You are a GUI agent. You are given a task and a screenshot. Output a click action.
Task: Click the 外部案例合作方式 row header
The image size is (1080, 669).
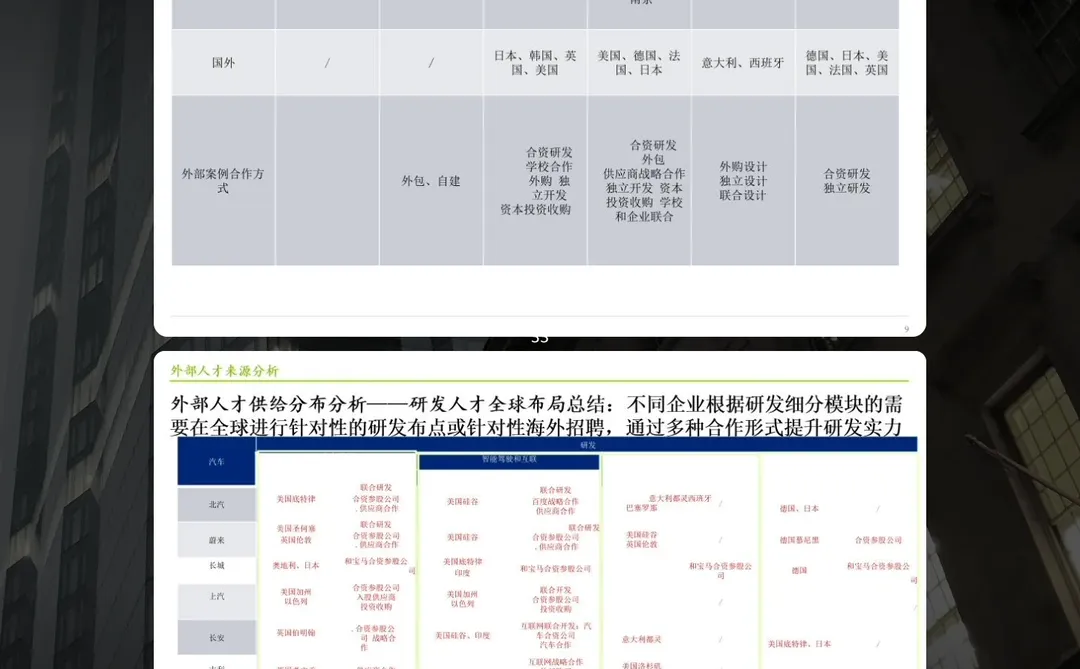(222, 181)
